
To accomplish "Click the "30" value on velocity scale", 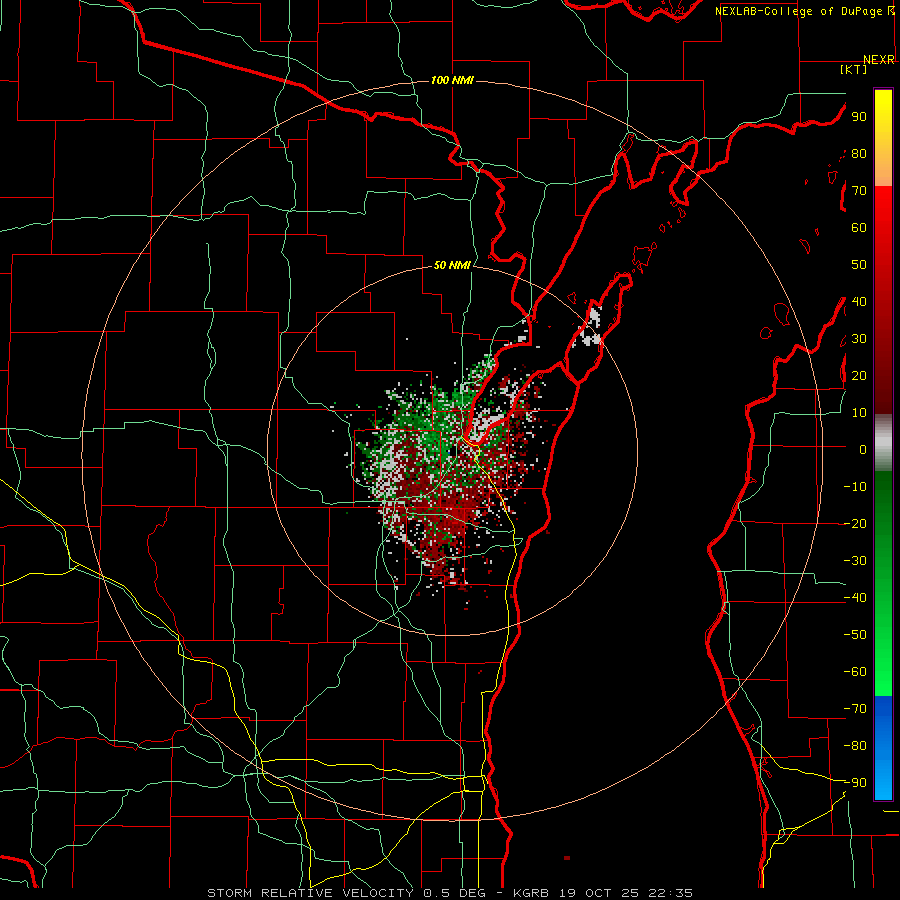I will click(x=859, y=339).
